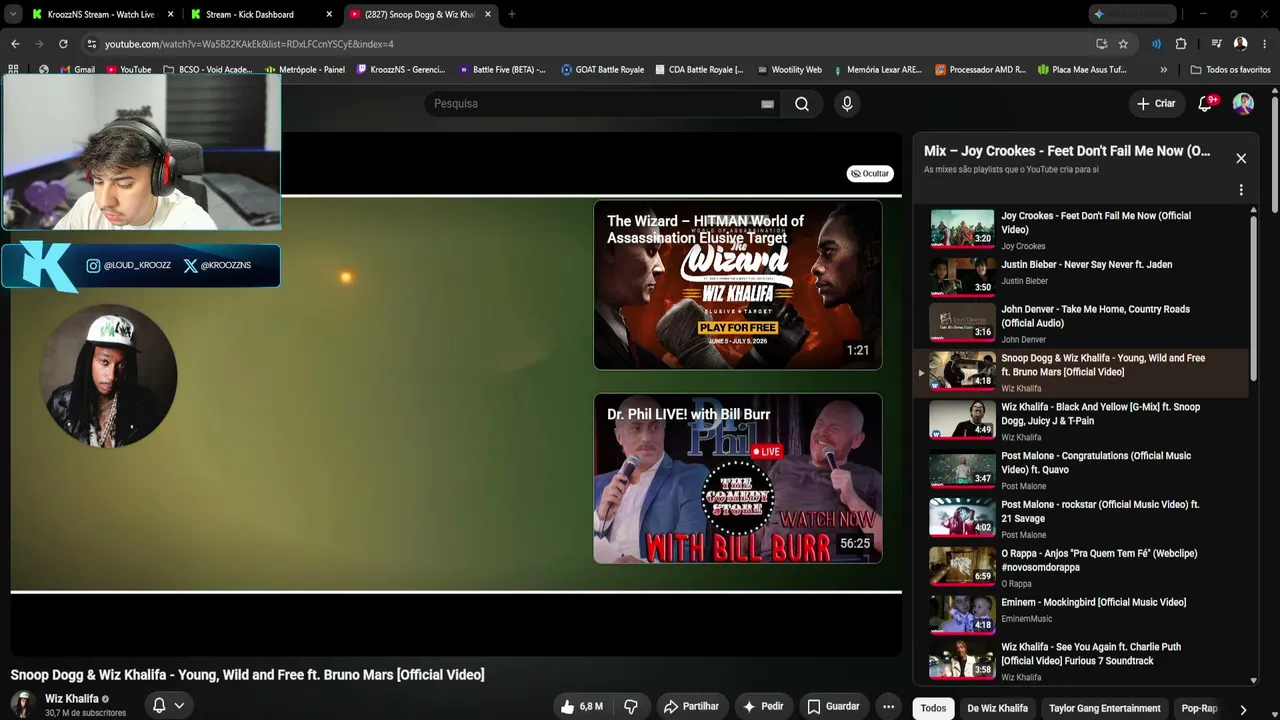Reload the YouTube page
Image resolution: width=1280 pixels, height=720 pixels.
pyautogui.click(x=63, y=44)
